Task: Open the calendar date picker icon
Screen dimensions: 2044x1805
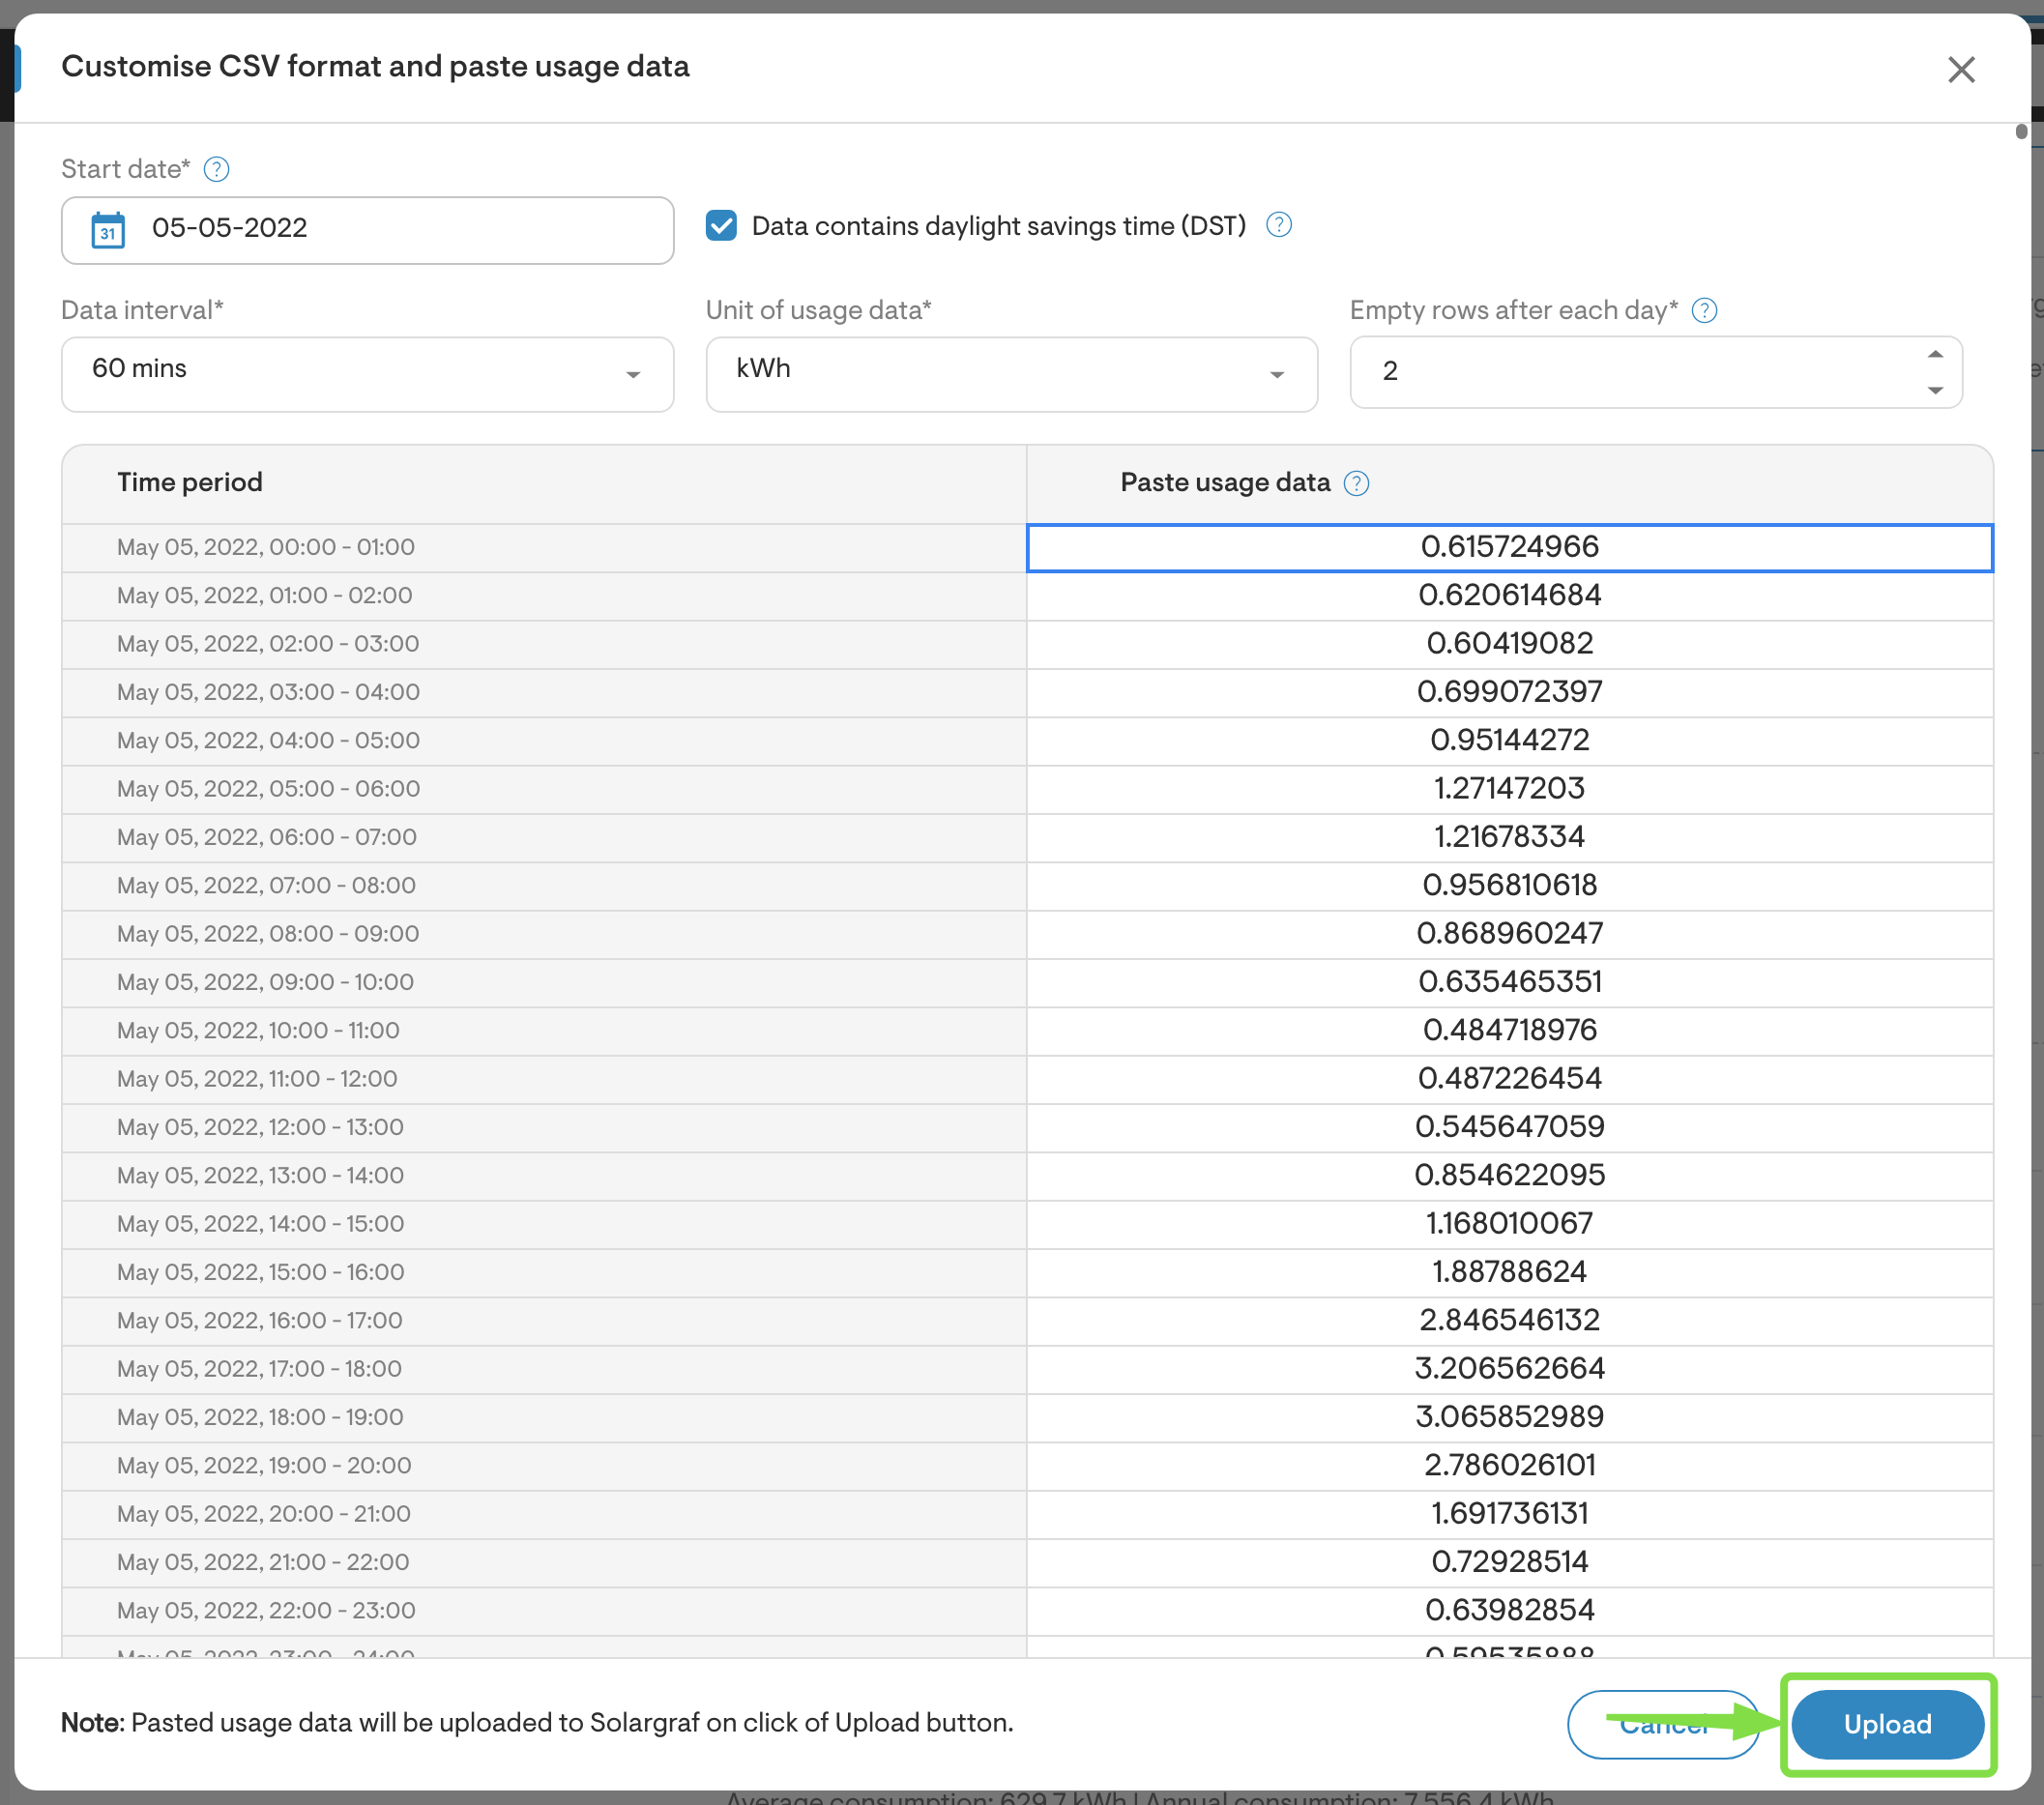Action: point(108,230)
